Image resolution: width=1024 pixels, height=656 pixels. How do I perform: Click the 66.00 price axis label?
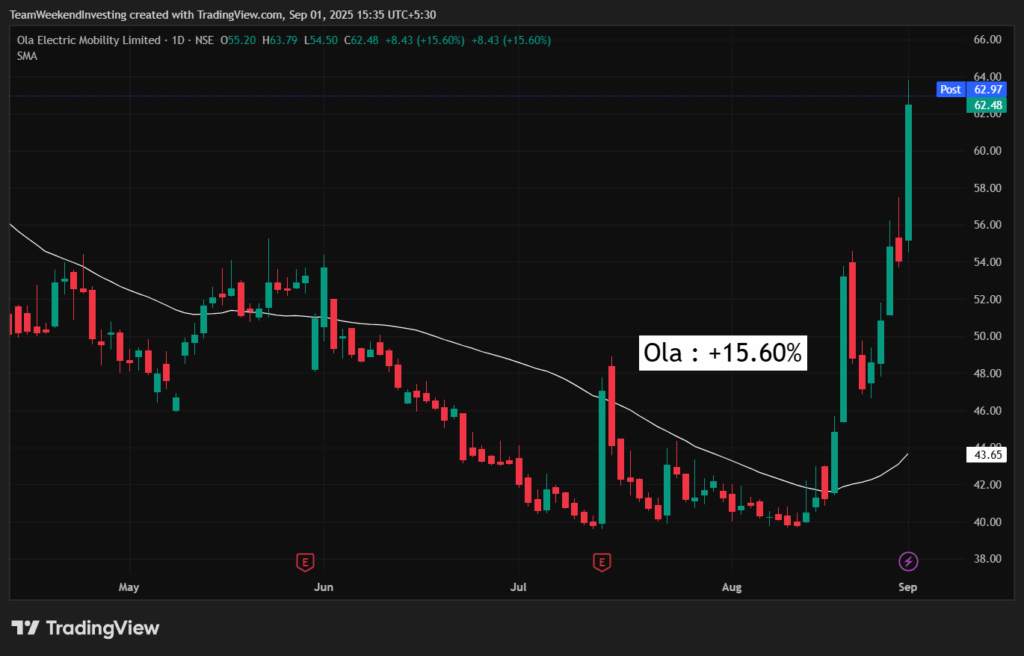pyautogui.click(x=987, y=40)
